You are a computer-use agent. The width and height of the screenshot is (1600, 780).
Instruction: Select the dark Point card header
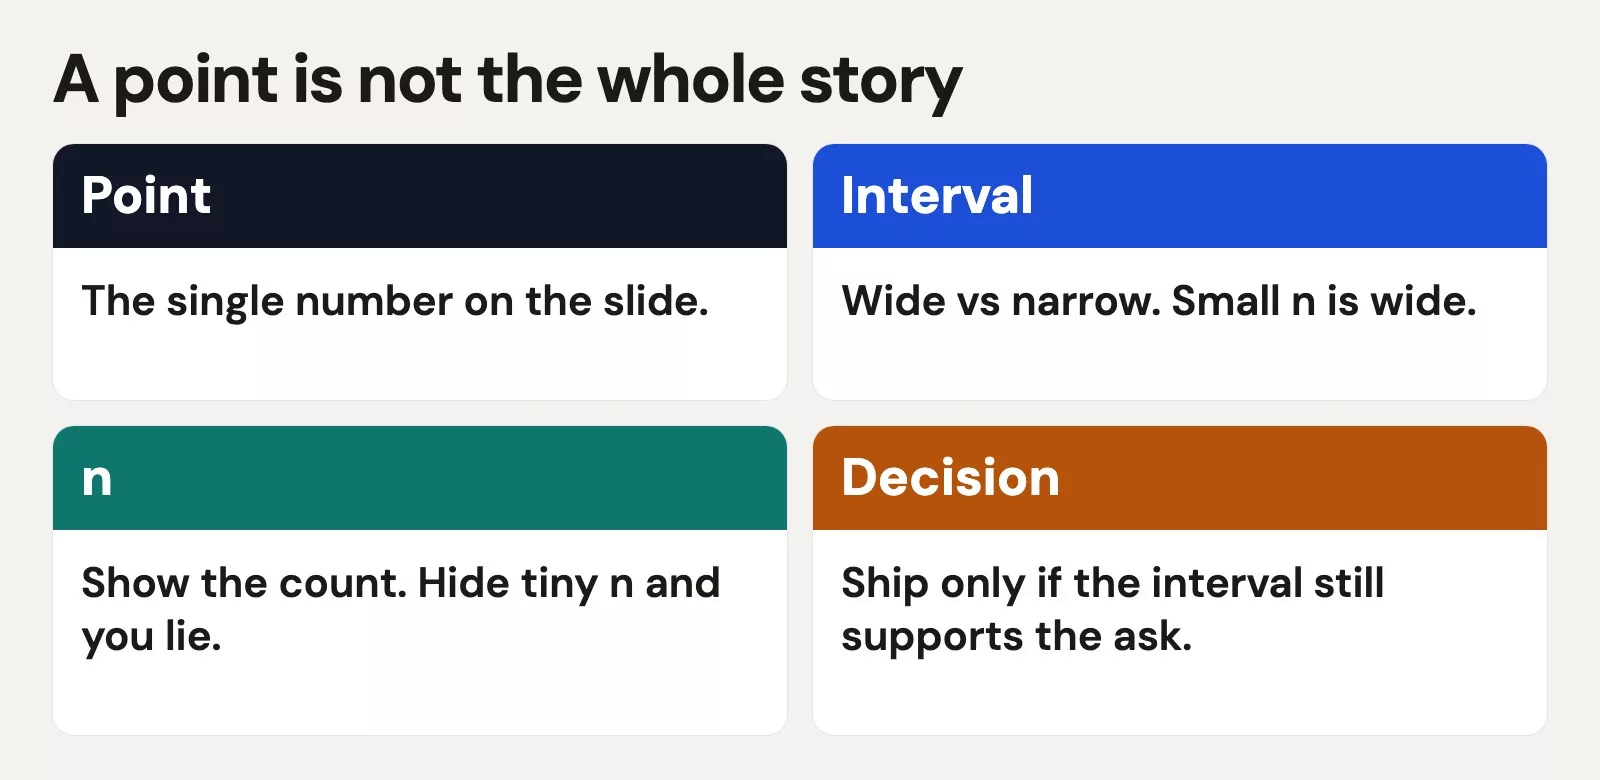click(x=420, y=196)
